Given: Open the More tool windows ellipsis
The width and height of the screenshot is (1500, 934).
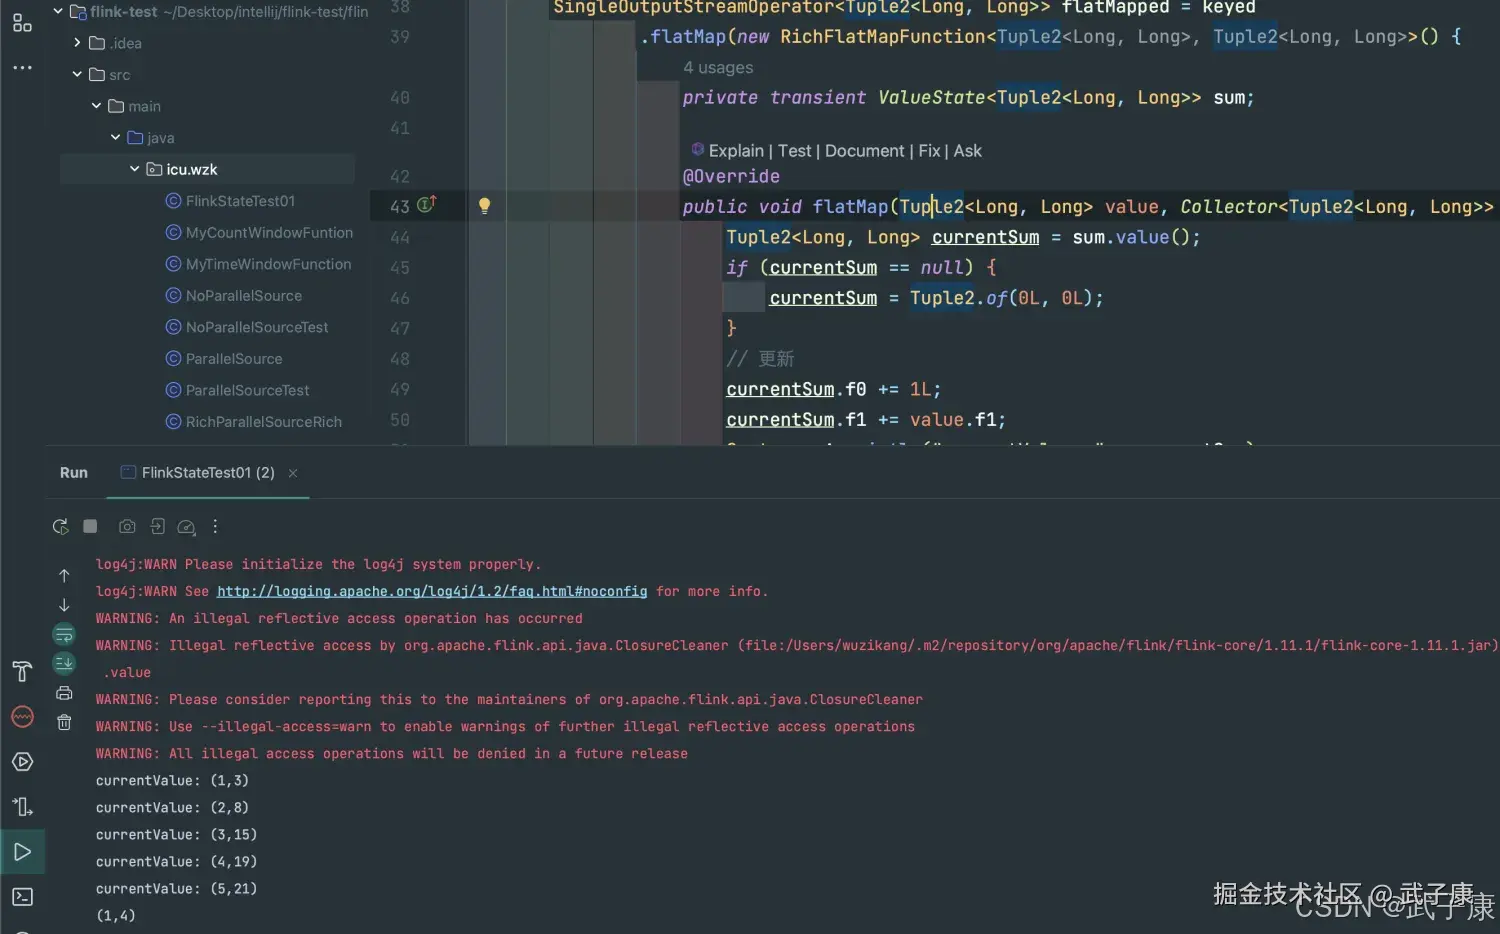Looking at the screenshot, I should pos(22,68).
